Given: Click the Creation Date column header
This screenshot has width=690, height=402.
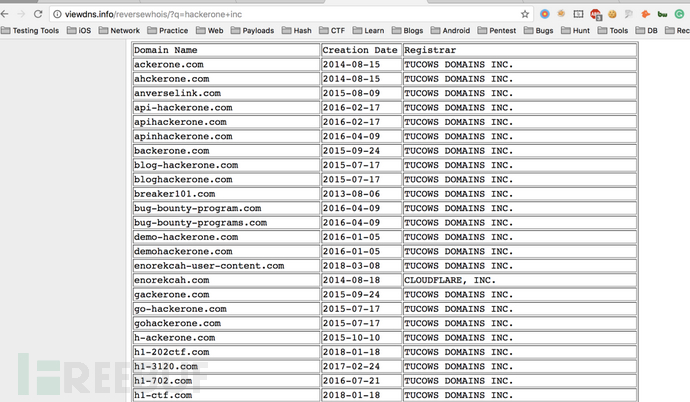Looking at the screenshot, I should (x=361, y=50).
